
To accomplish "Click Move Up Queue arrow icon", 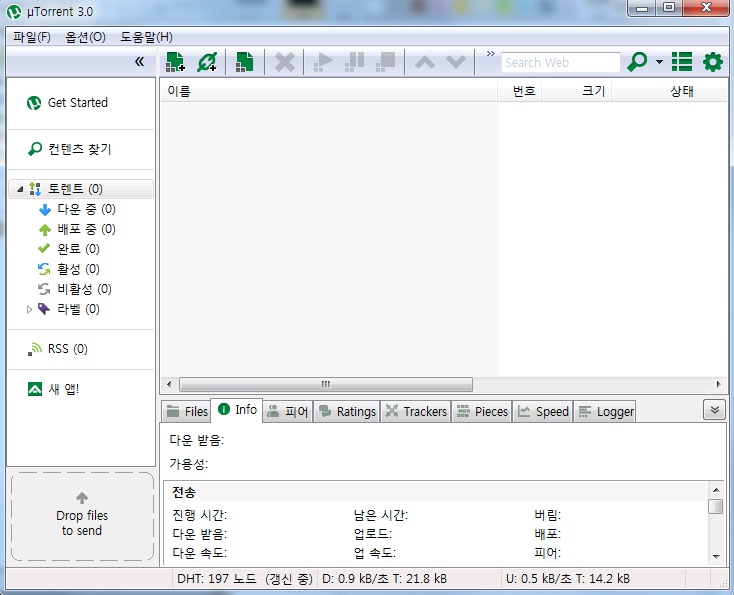I will (425, 62).
